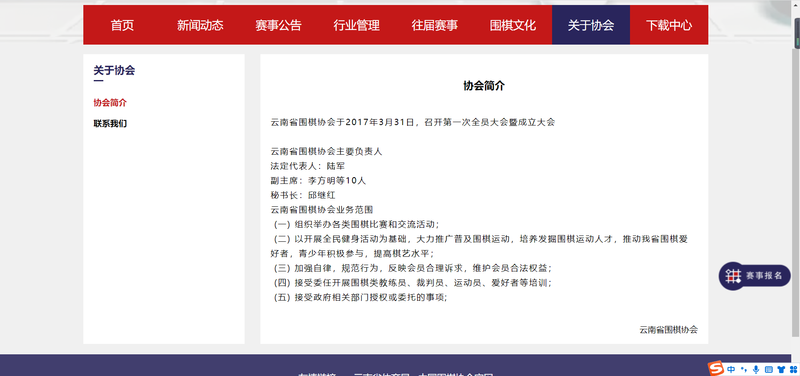
Task: Click the shirt skin icon in the IME bar
Action: pyautogui.click(x=781, y=369)
